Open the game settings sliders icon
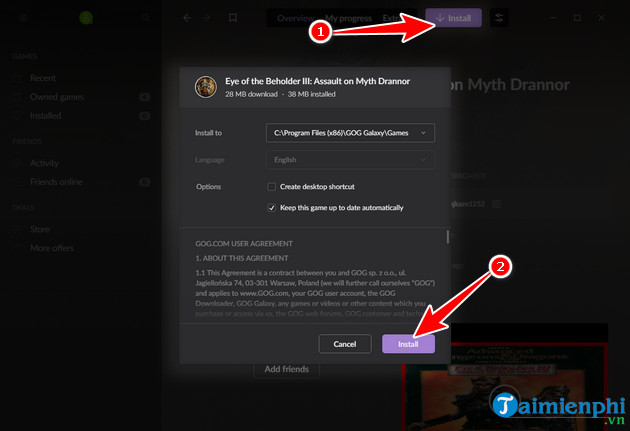The width and height of the screenshot is (630, 431). (499, 18)
